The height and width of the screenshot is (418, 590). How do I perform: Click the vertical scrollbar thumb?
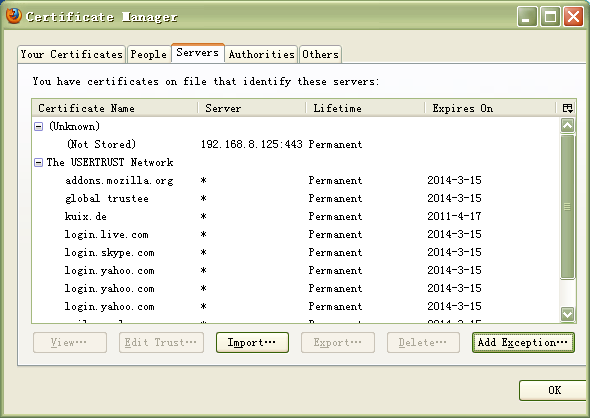567,207
